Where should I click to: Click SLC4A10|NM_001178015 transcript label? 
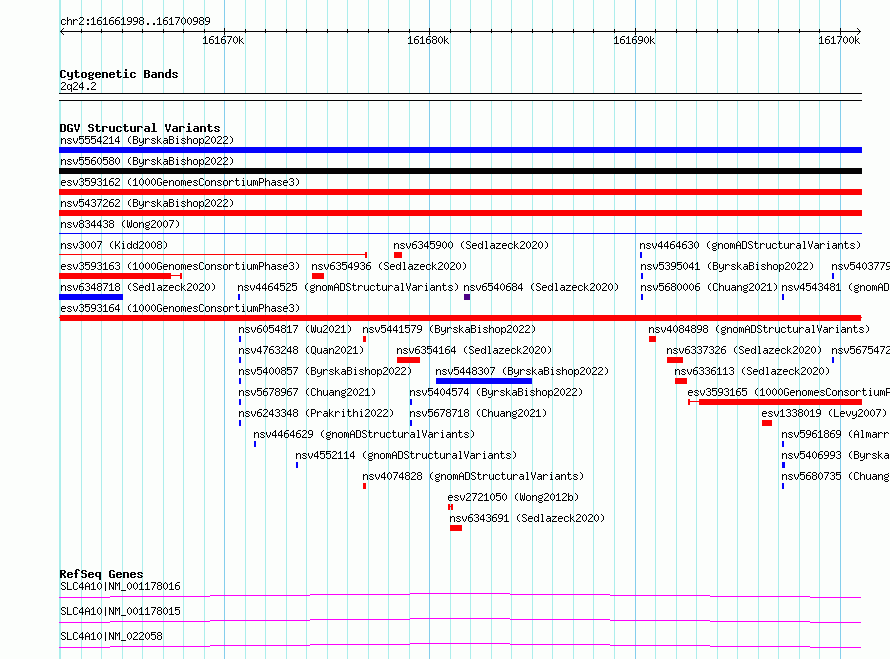pyautogui.click(x=120, y=611)
